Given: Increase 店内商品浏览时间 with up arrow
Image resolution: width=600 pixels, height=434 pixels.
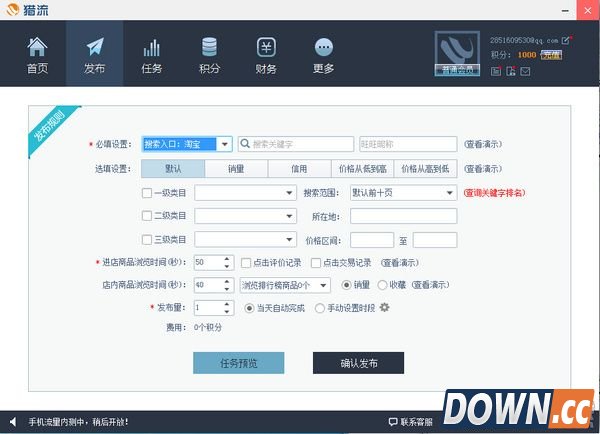Looking at the screenshot, I should [x=227, y=281].
